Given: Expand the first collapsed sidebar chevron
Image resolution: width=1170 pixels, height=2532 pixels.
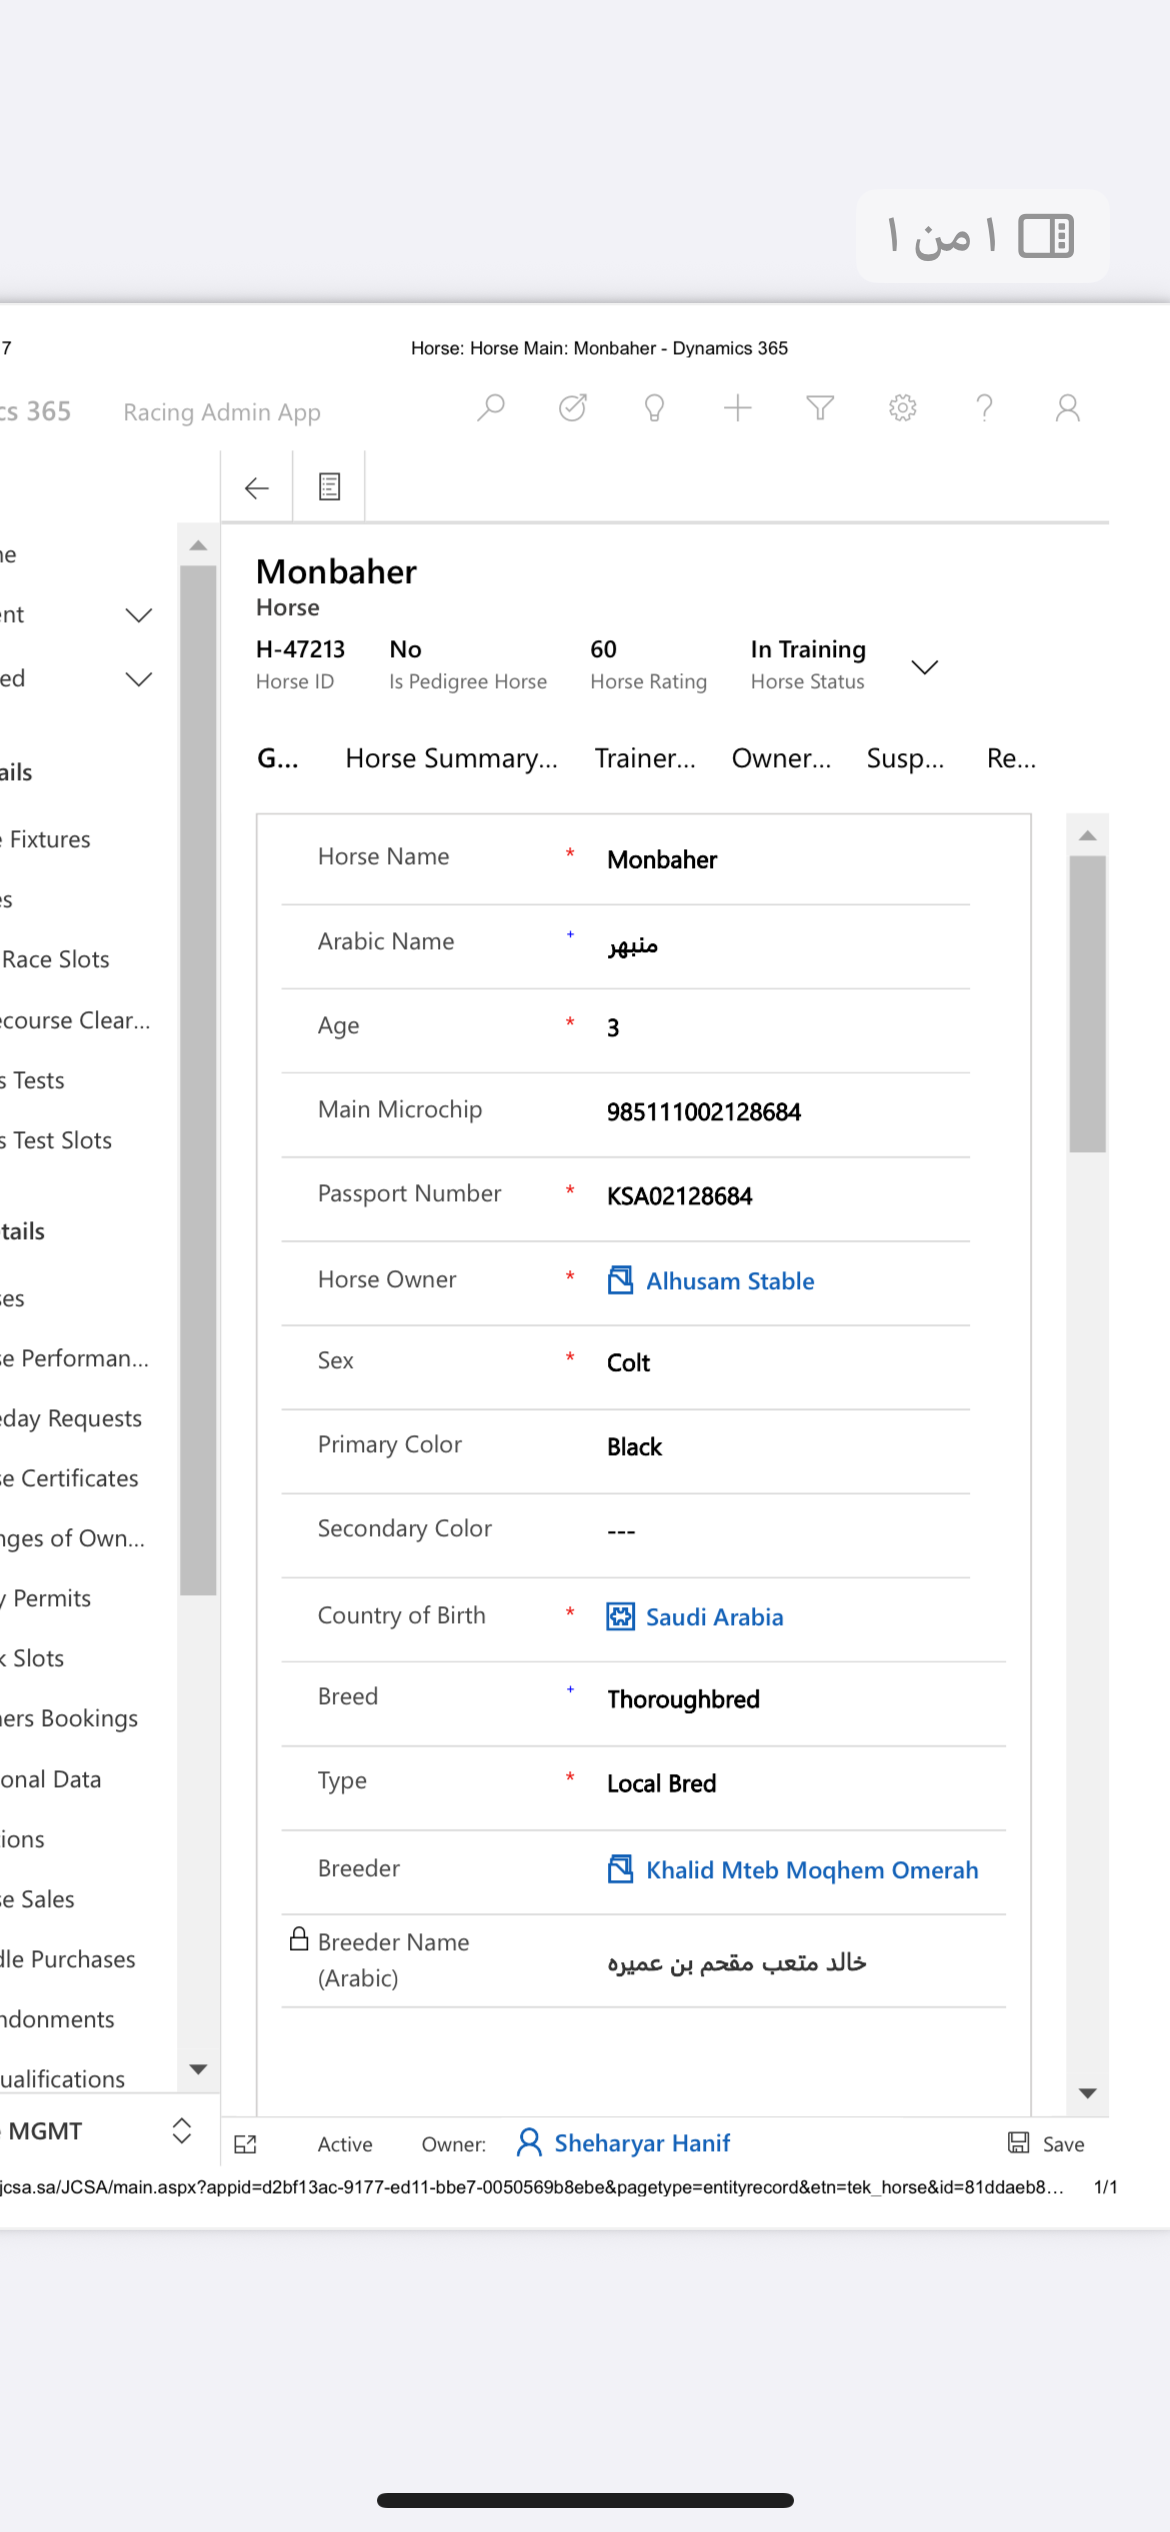Looking at the screenshot, I should coord(139,615).
